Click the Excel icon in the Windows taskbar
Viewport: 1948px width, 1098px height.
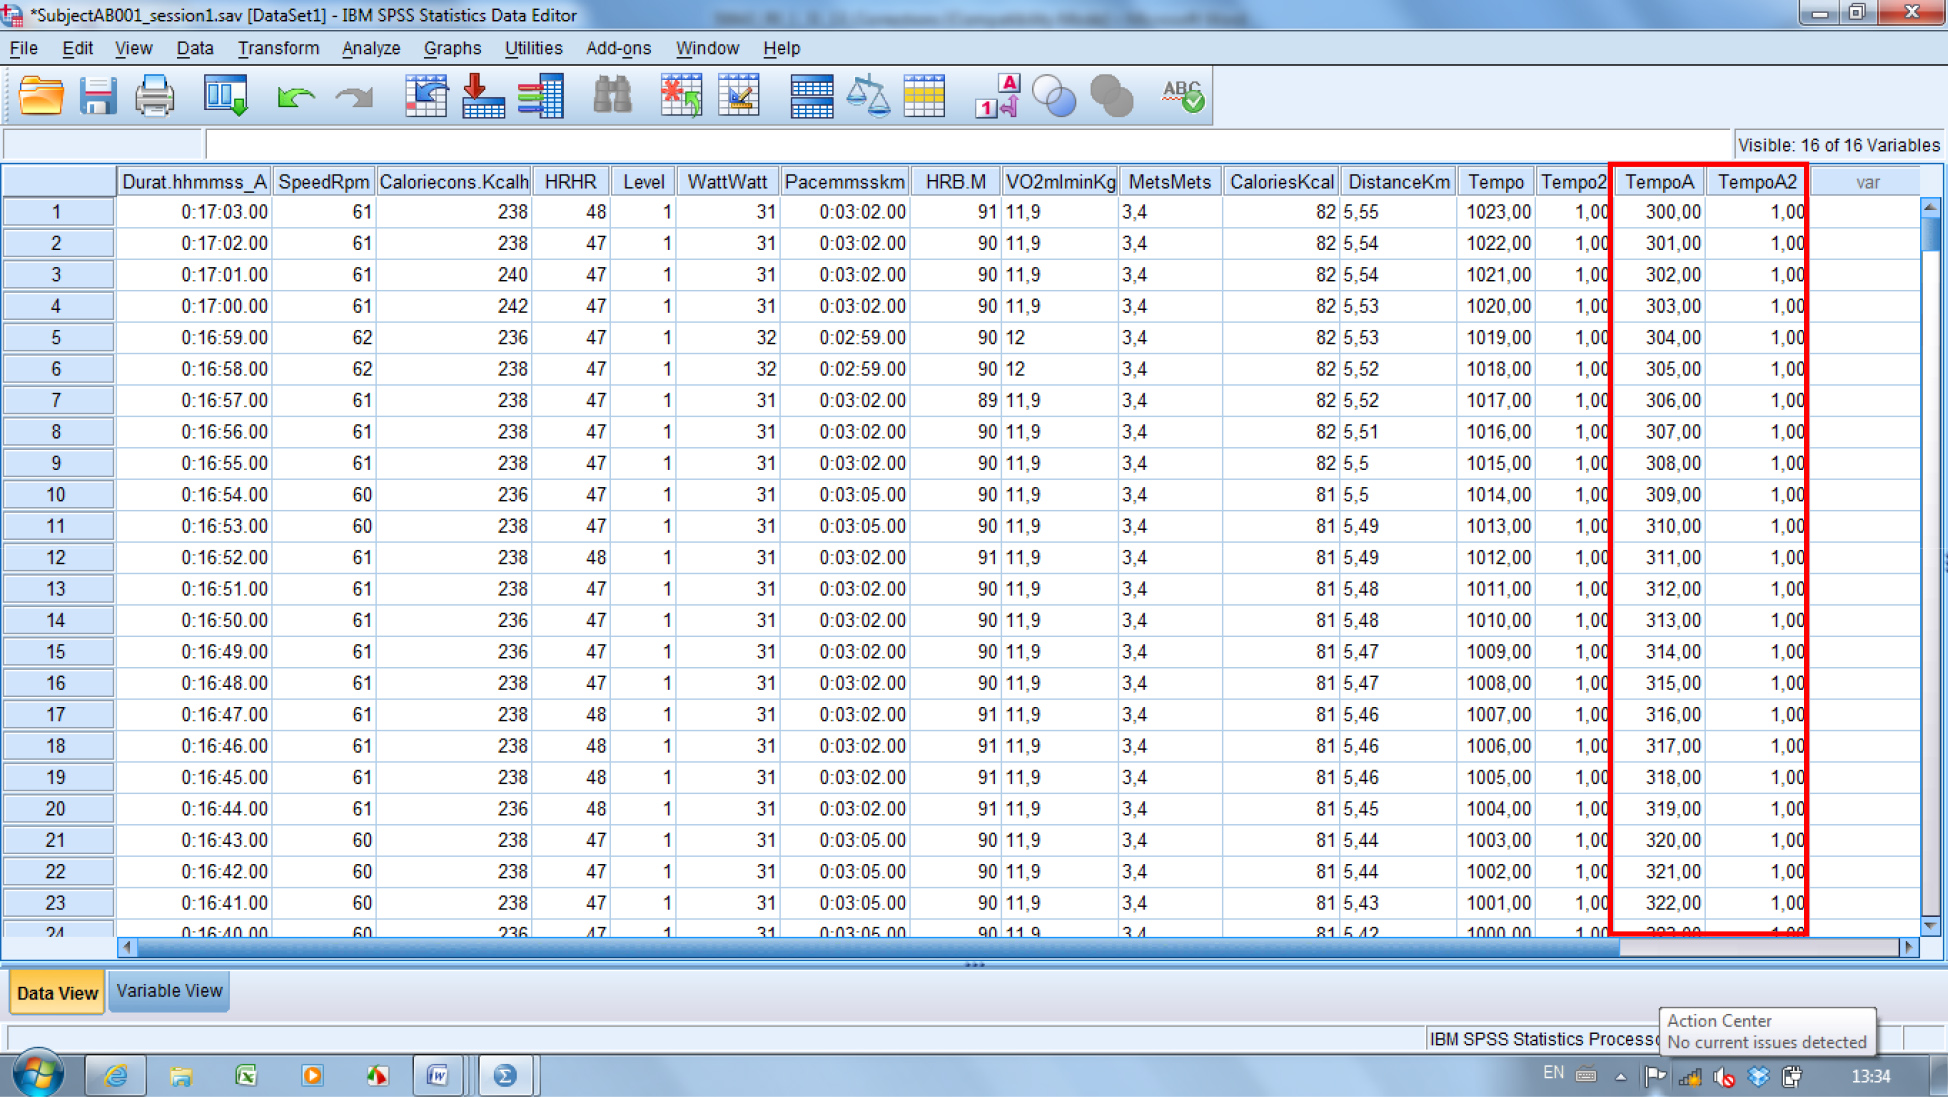246,1076
